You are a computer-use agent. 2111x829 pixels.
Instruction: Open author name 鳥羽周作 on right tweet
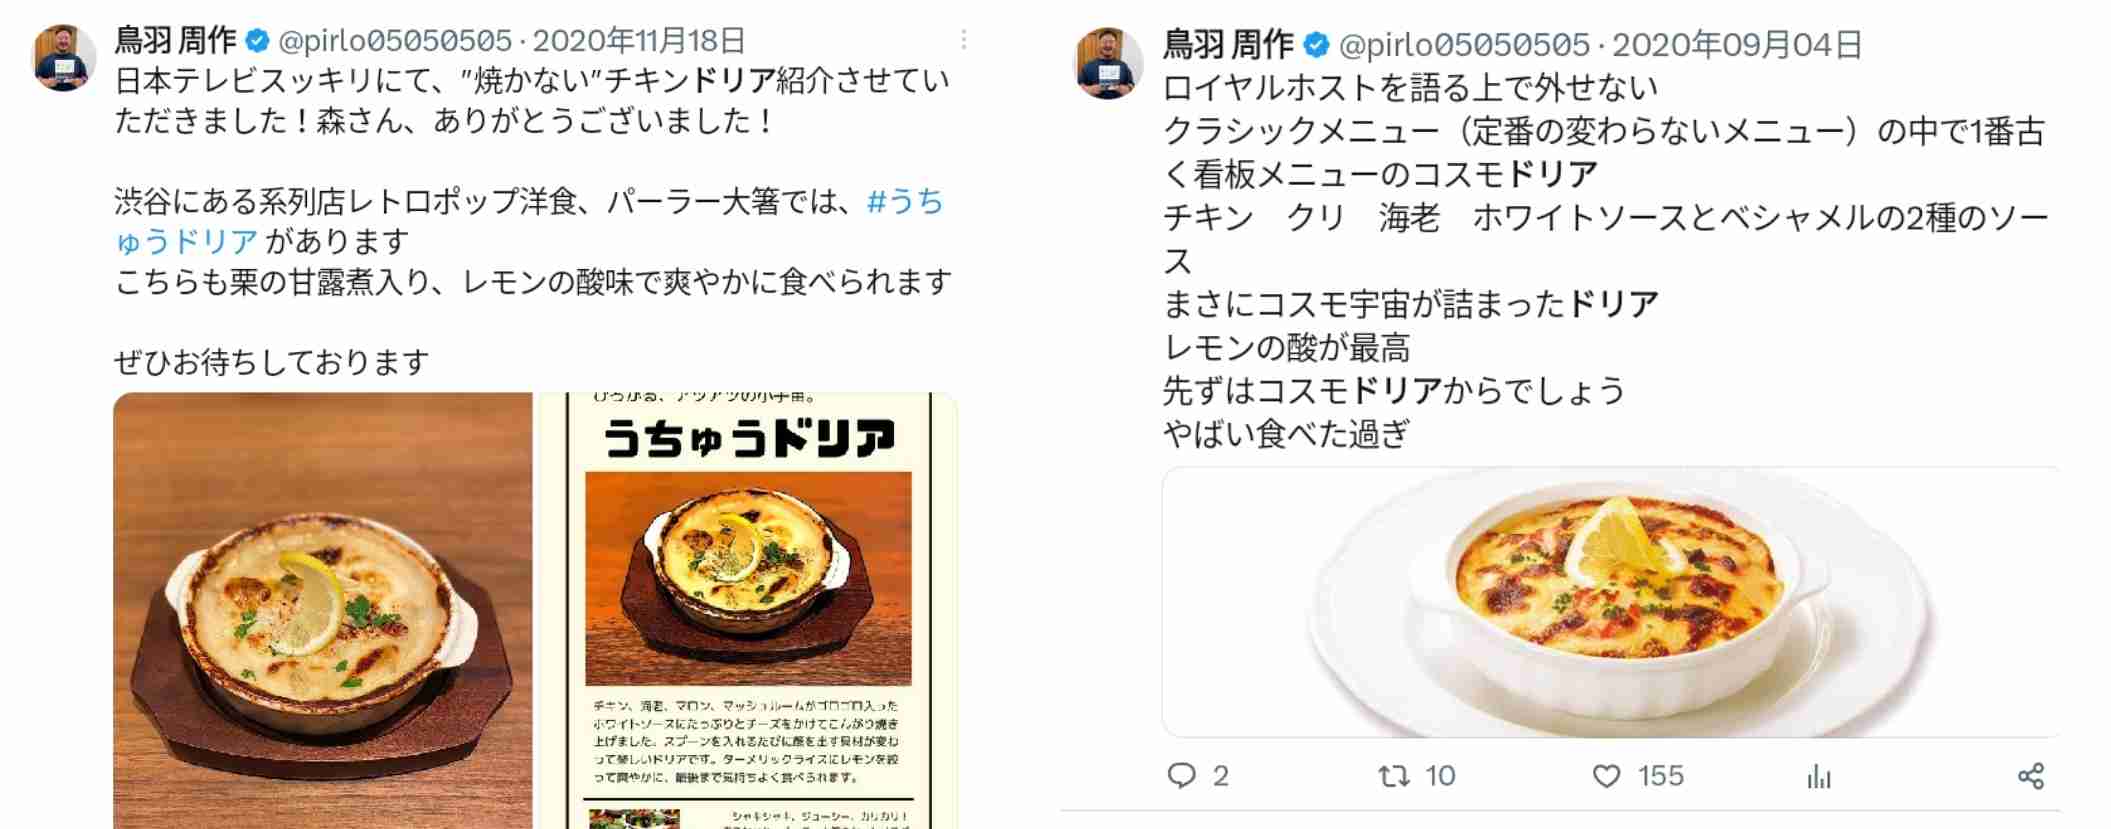(x=1228, y=45)
